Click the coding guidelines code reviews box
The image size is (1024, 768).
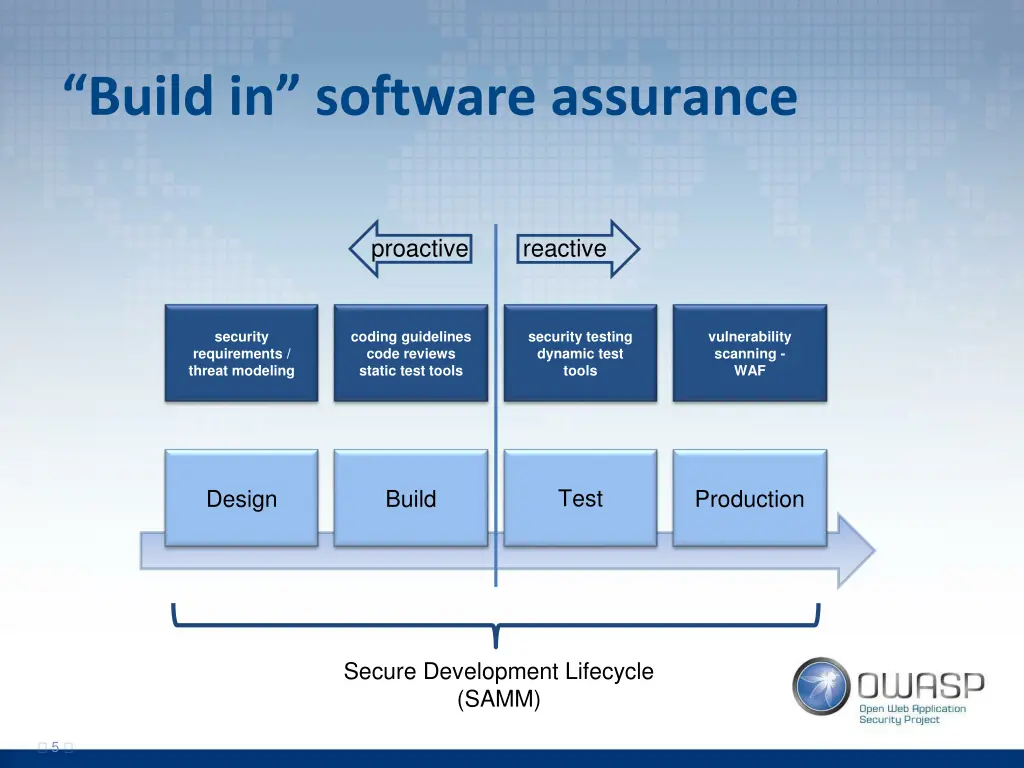point(411,353)
